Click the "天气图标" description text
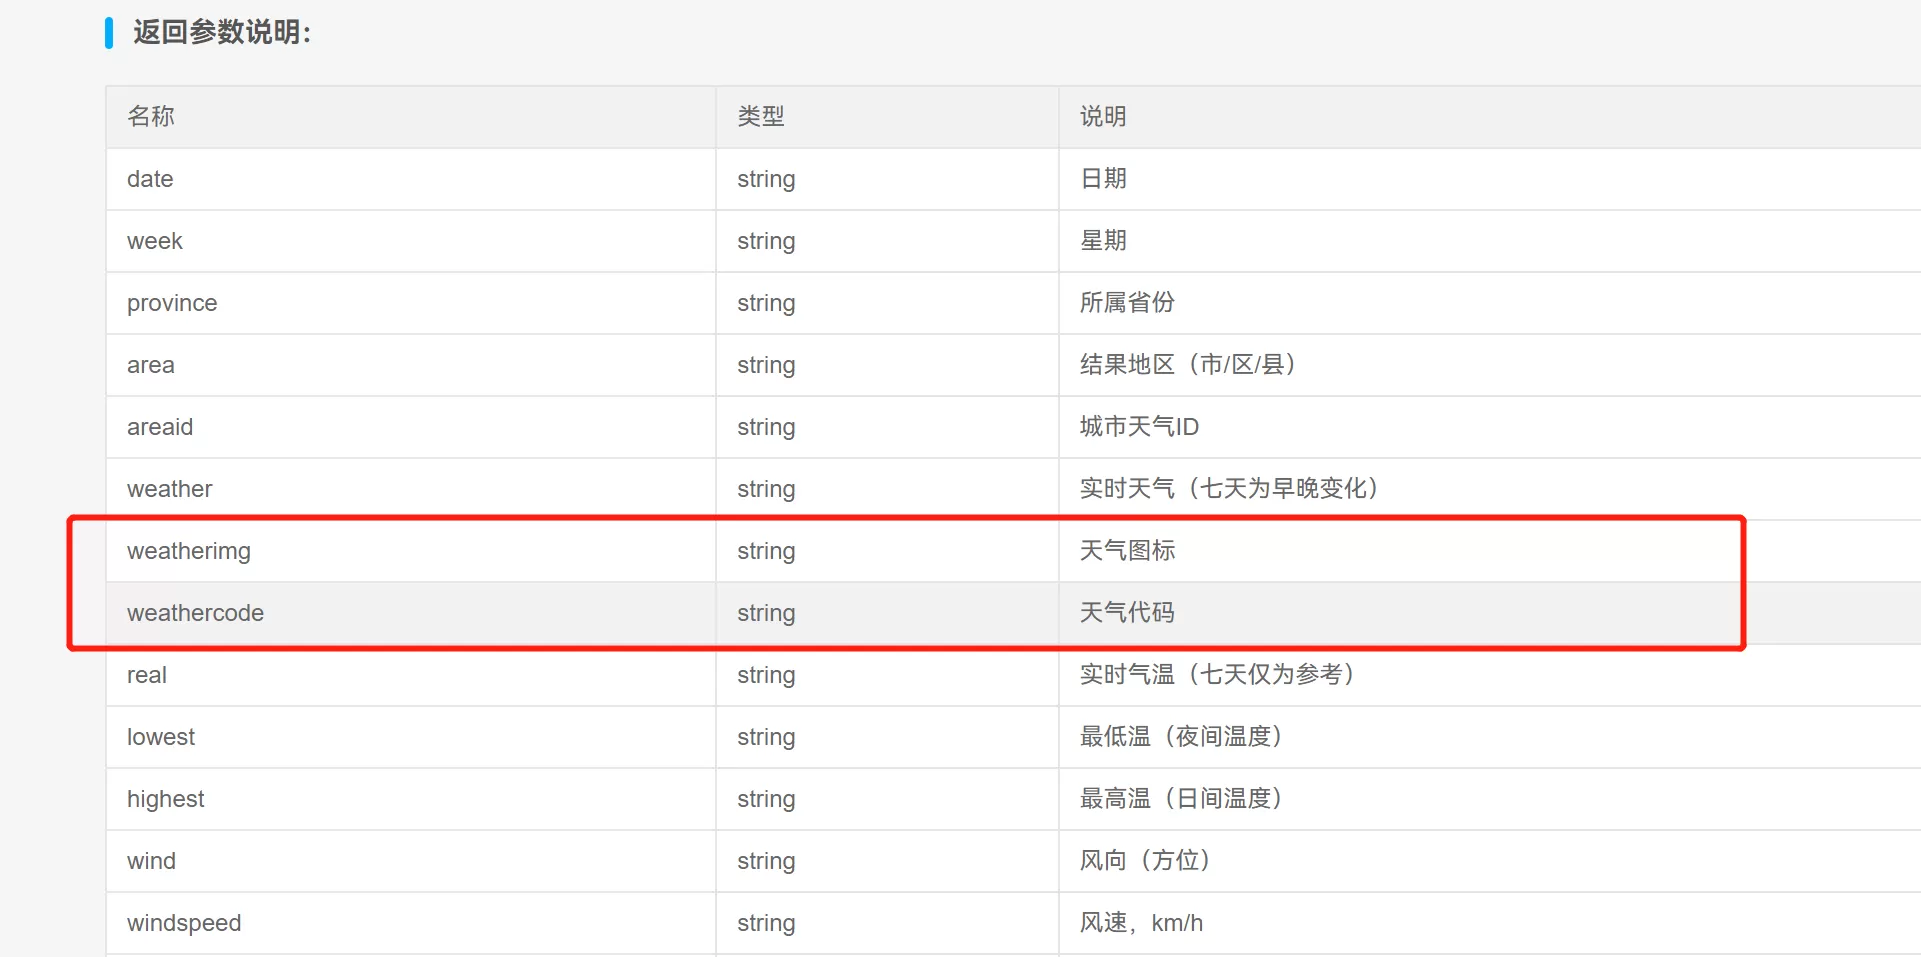Screen dimensions: 1921x957 click(x=1127, y=551)
